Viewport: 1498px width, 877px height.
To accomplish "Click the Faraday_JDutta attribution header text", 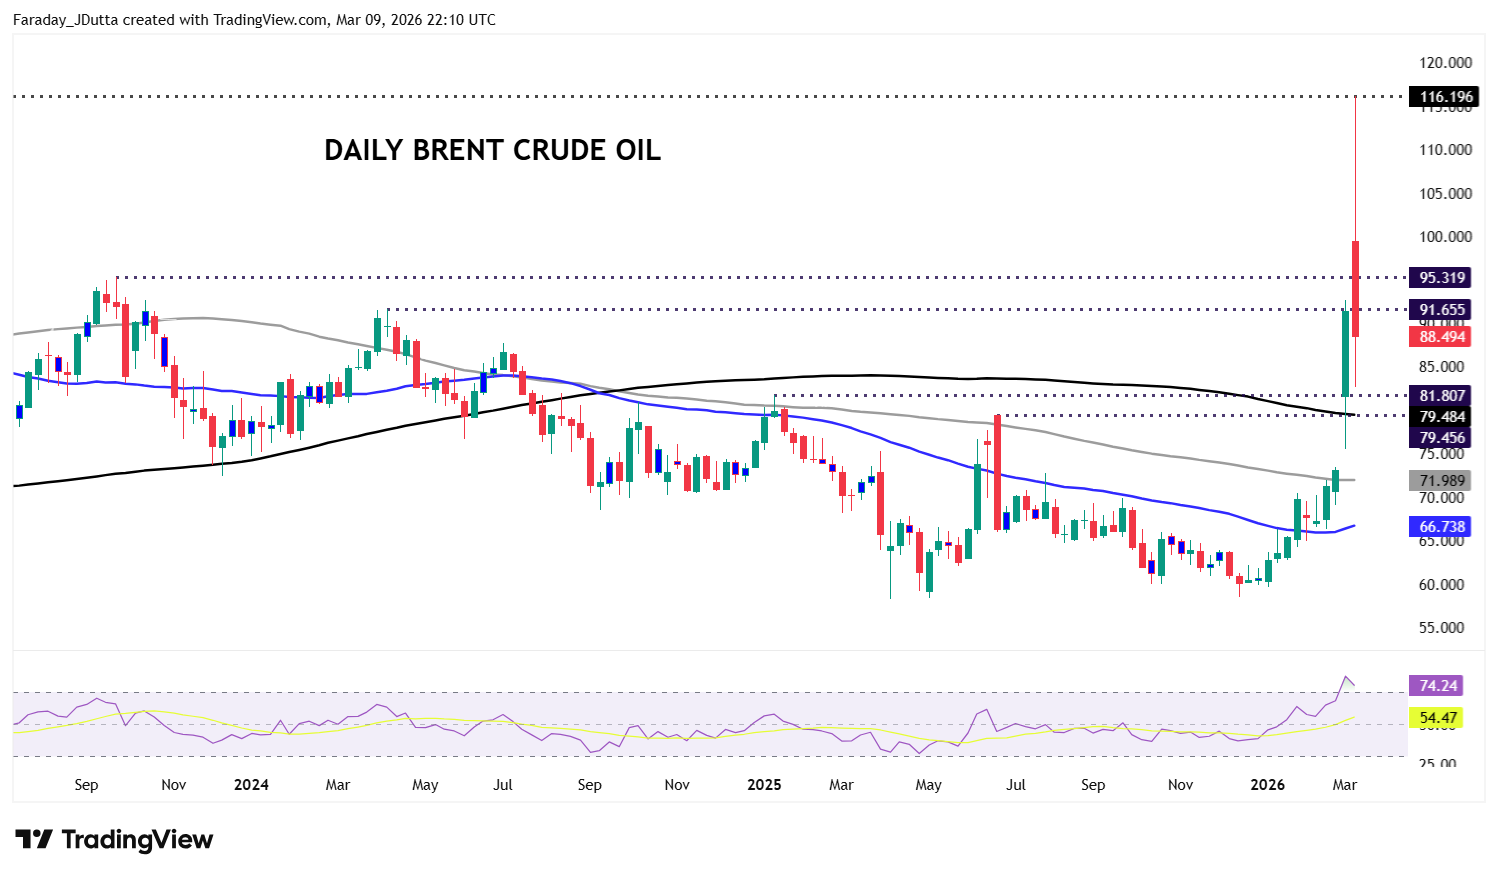I will [x=254, y=19].
